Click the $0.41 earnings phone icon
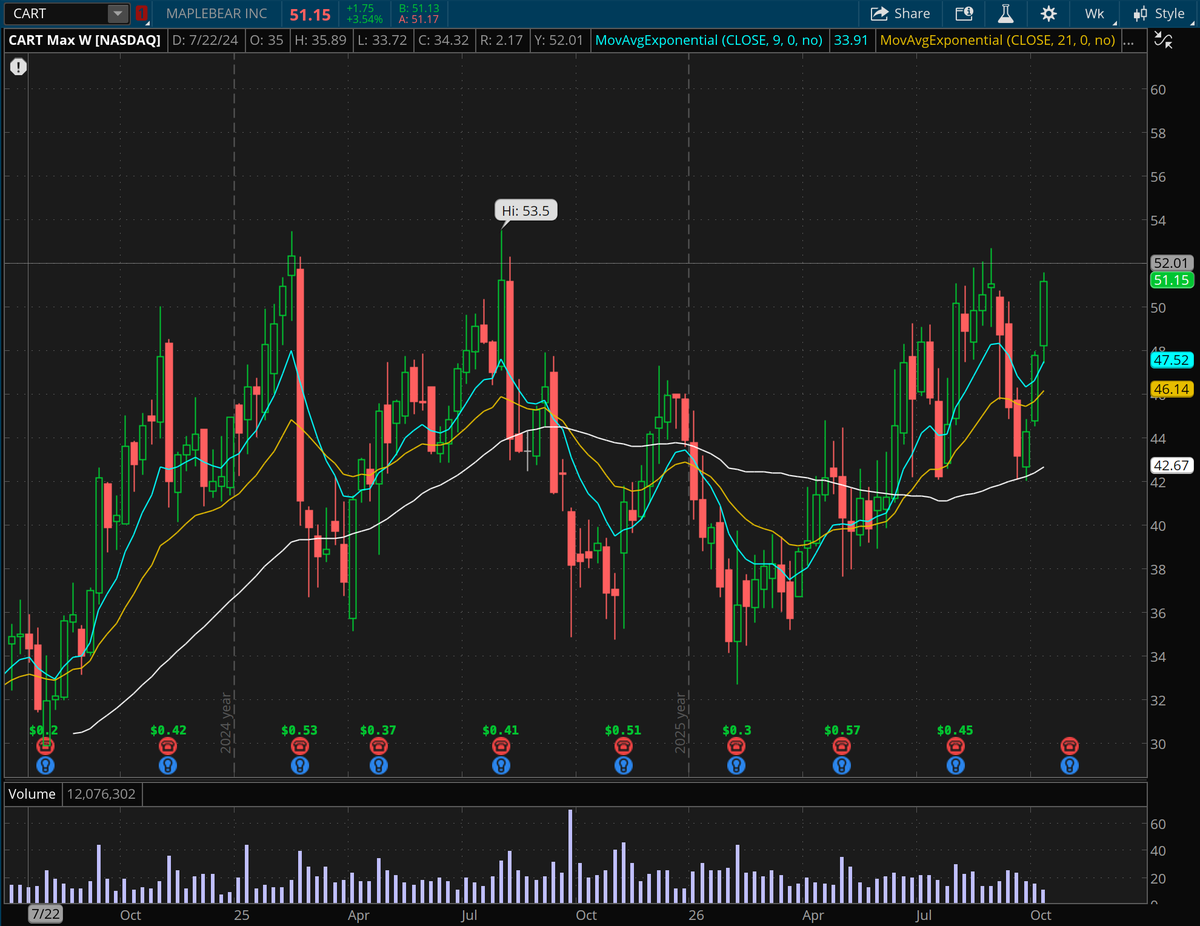This screenshot has height=926, width=1200. click(x=500, y=746)
